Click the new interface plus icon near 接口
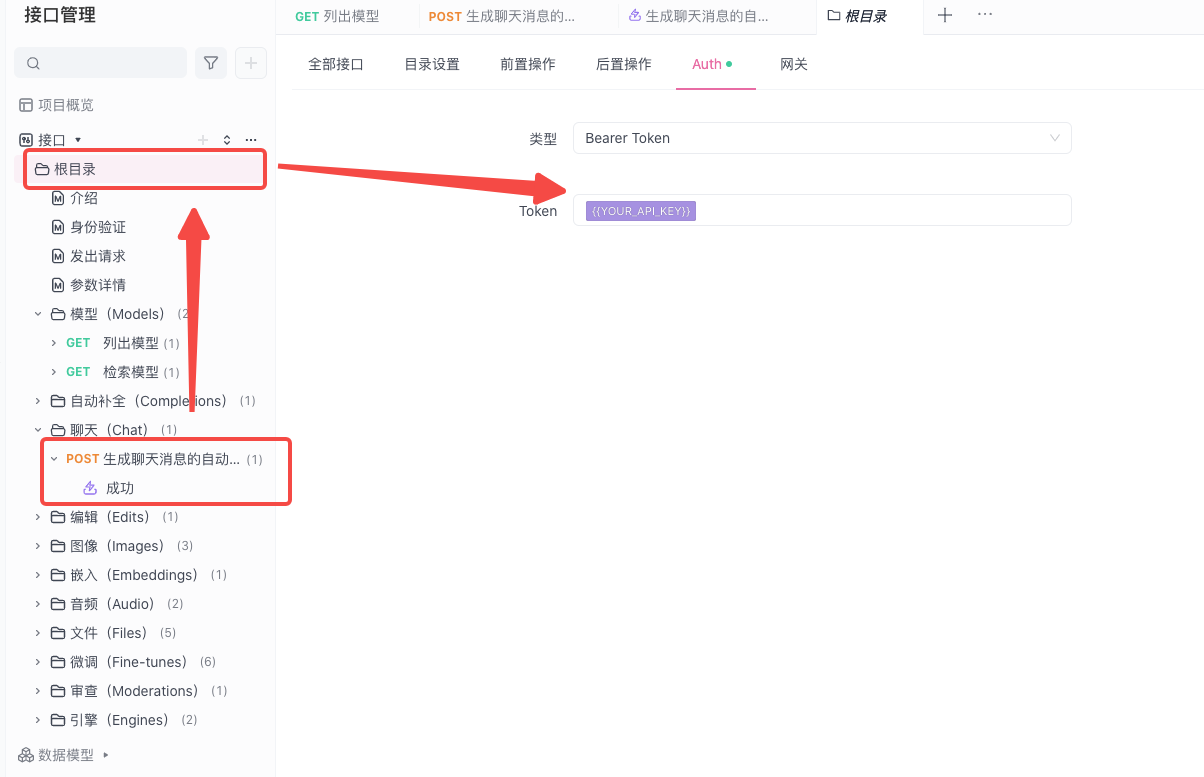 (x=201, y=139)
